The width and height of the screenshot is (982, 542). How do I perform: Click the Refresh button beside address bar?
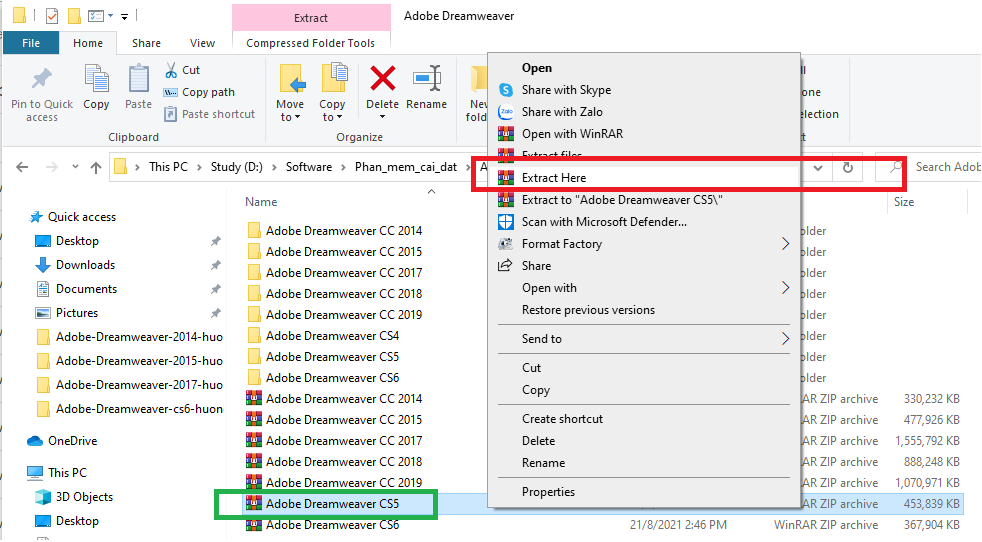coord(847,167)
